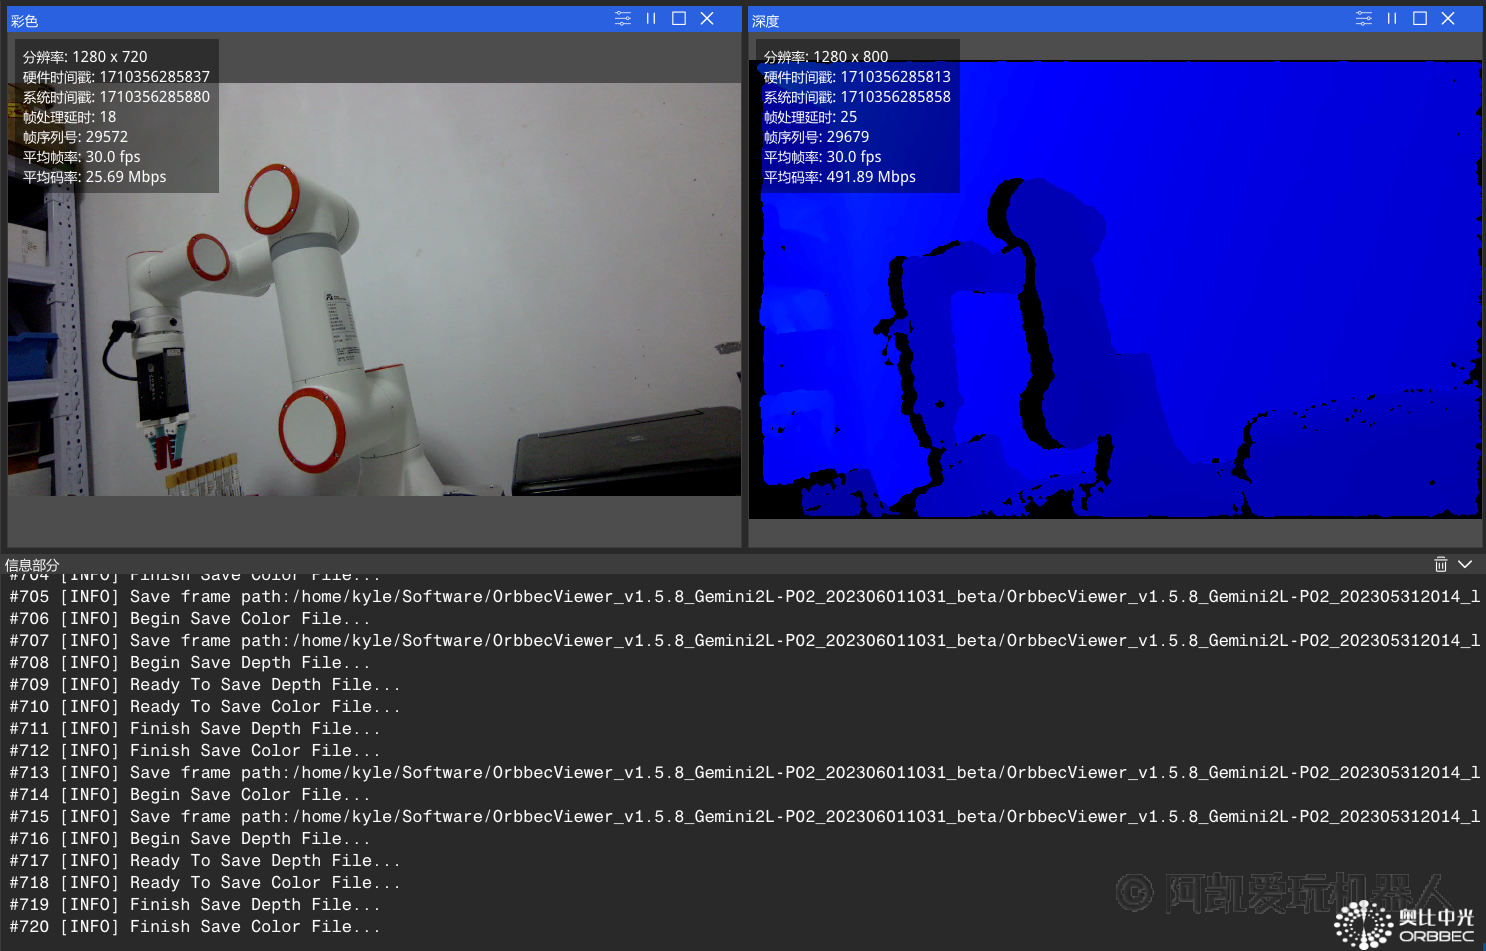The width and height of the screenshot is (1486, 951).
Task: Open settings sliders for the 彩色 stream
Action: [623, 19]
